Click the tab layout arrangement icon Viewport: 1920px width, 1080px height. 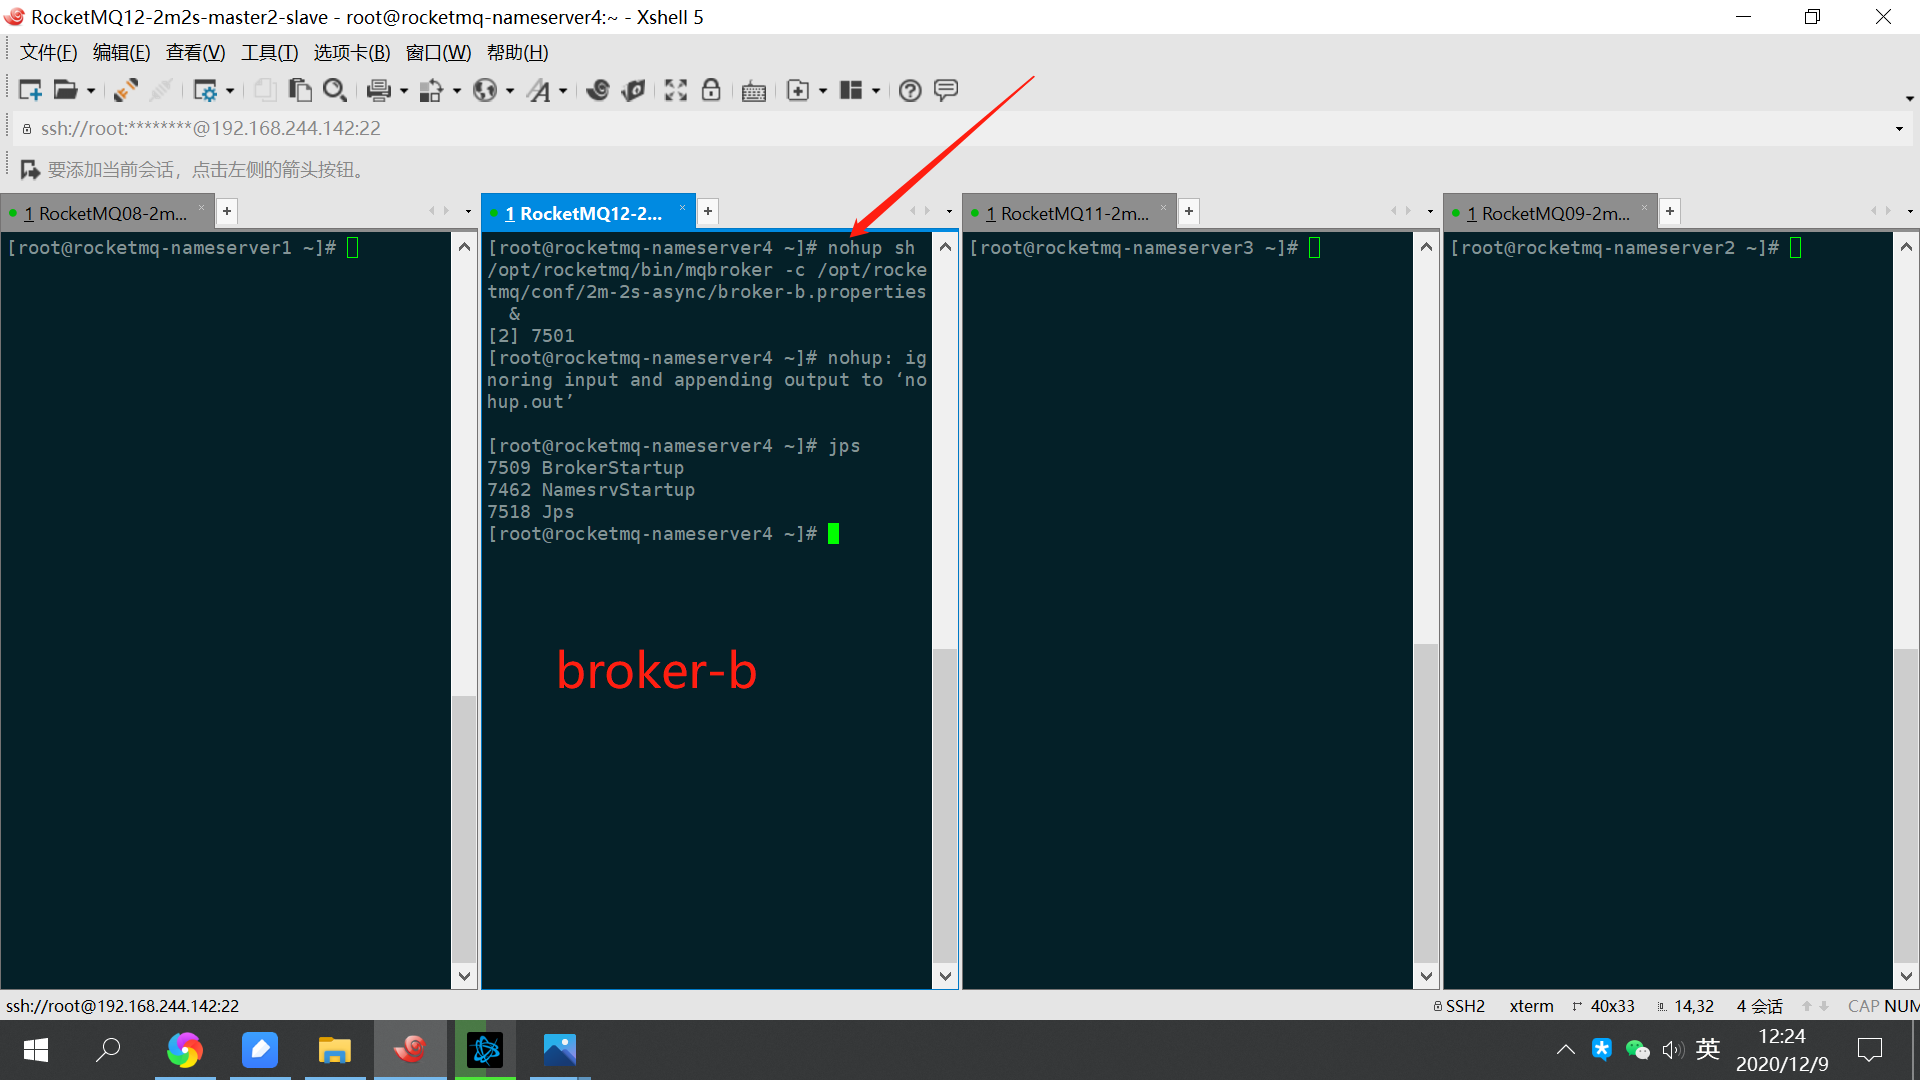(851, 91)
